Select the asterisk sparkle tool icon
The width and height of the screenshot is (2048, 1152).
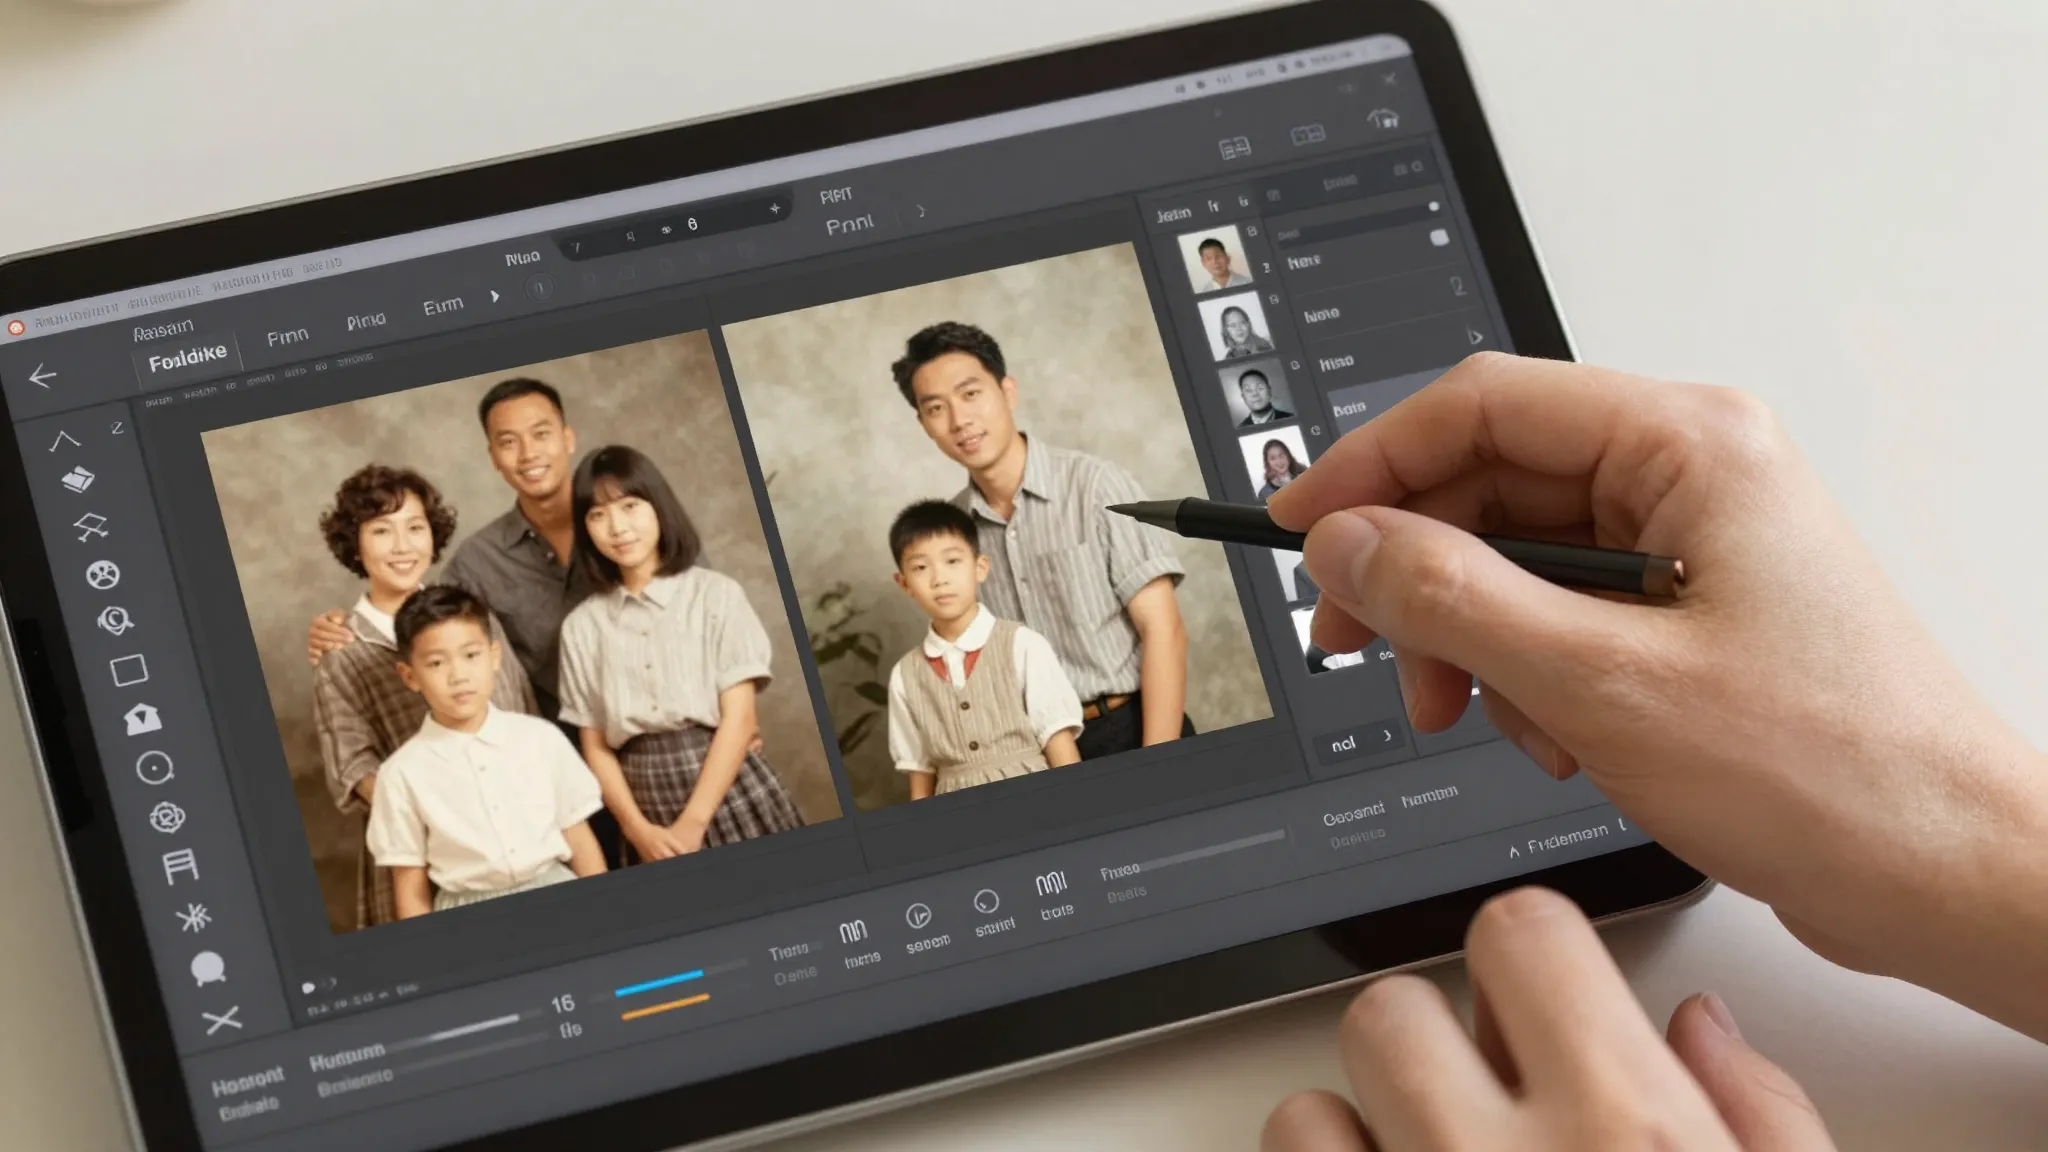coord(193,917)
